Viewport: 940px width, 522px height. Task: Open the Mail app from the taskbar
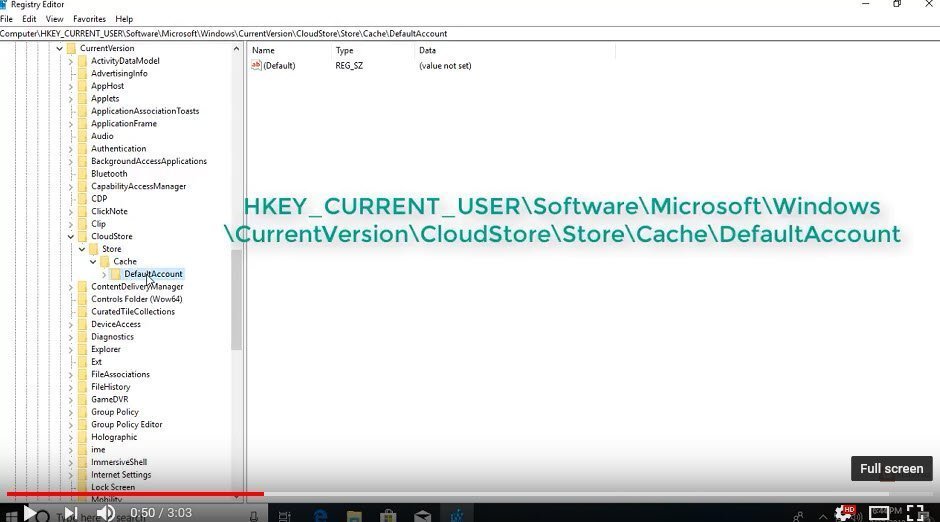tap(422, 515)
